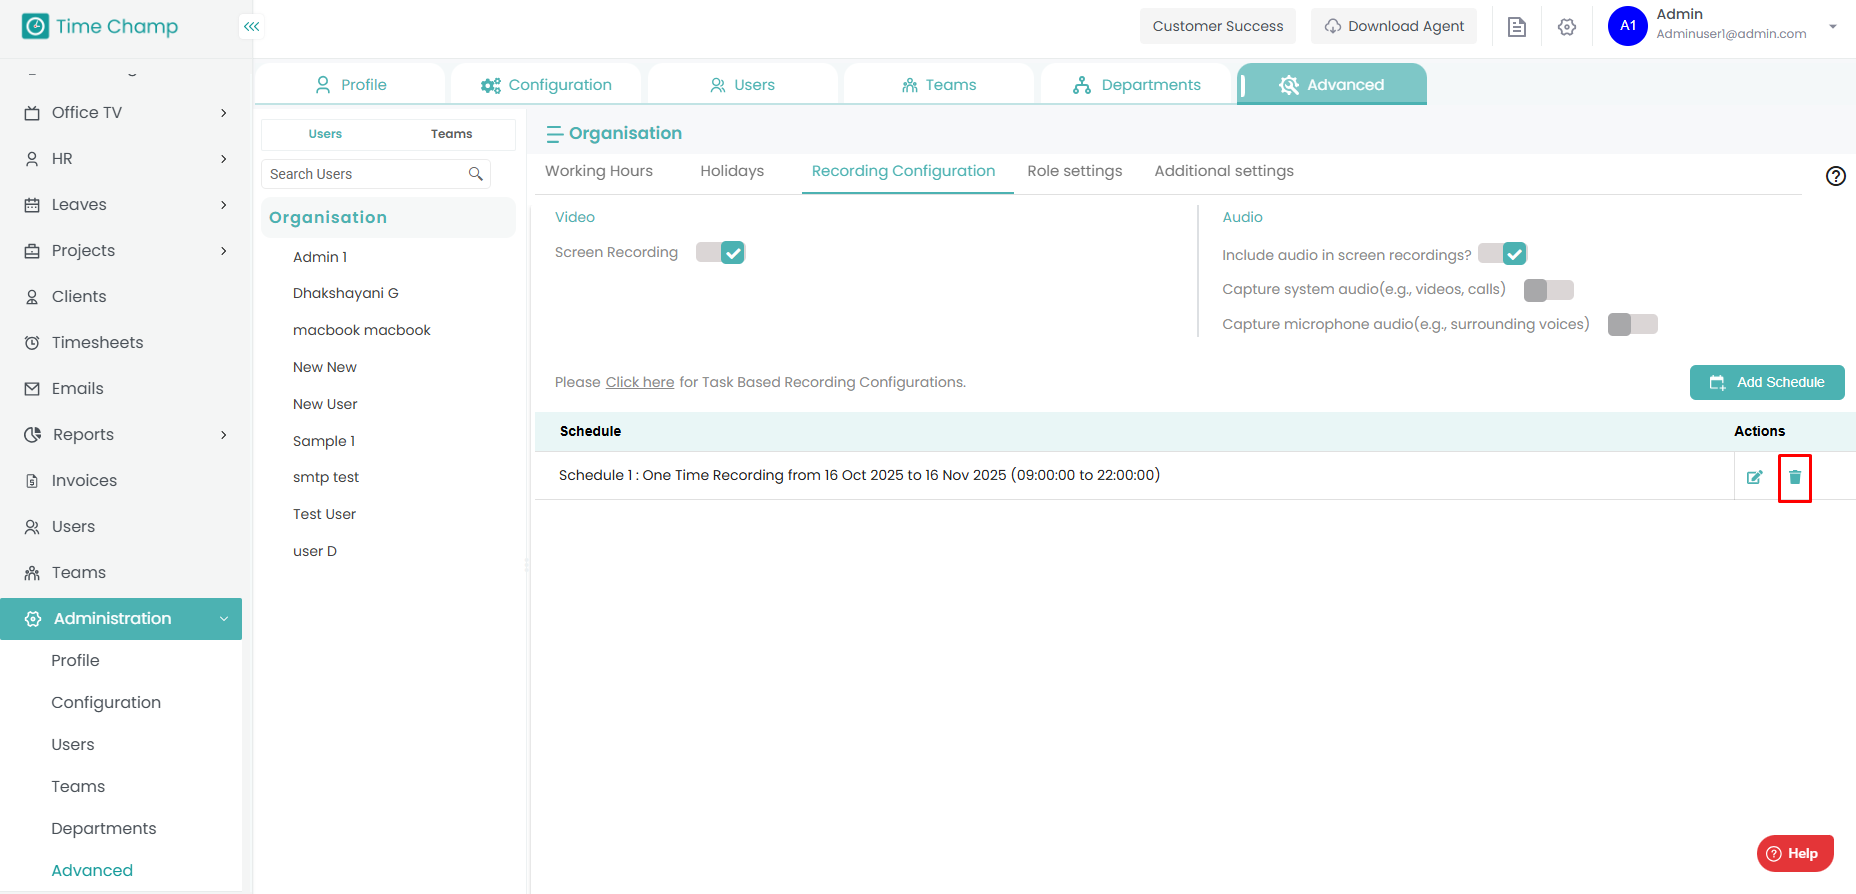This screenshot has width=1856, height=894.
Task: Focus the Search Users input field
Action: point(365,174)
